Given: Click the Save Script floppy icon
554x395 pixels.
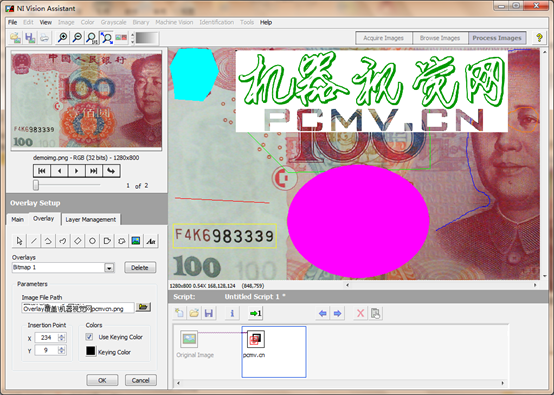Looking at the screenshot, I should 209,313.
